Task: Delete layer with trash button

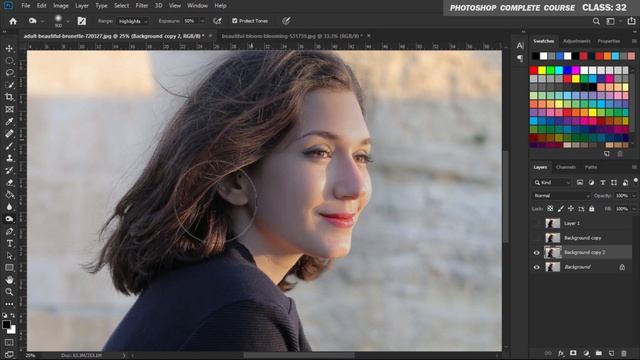Action: point(624,353)
